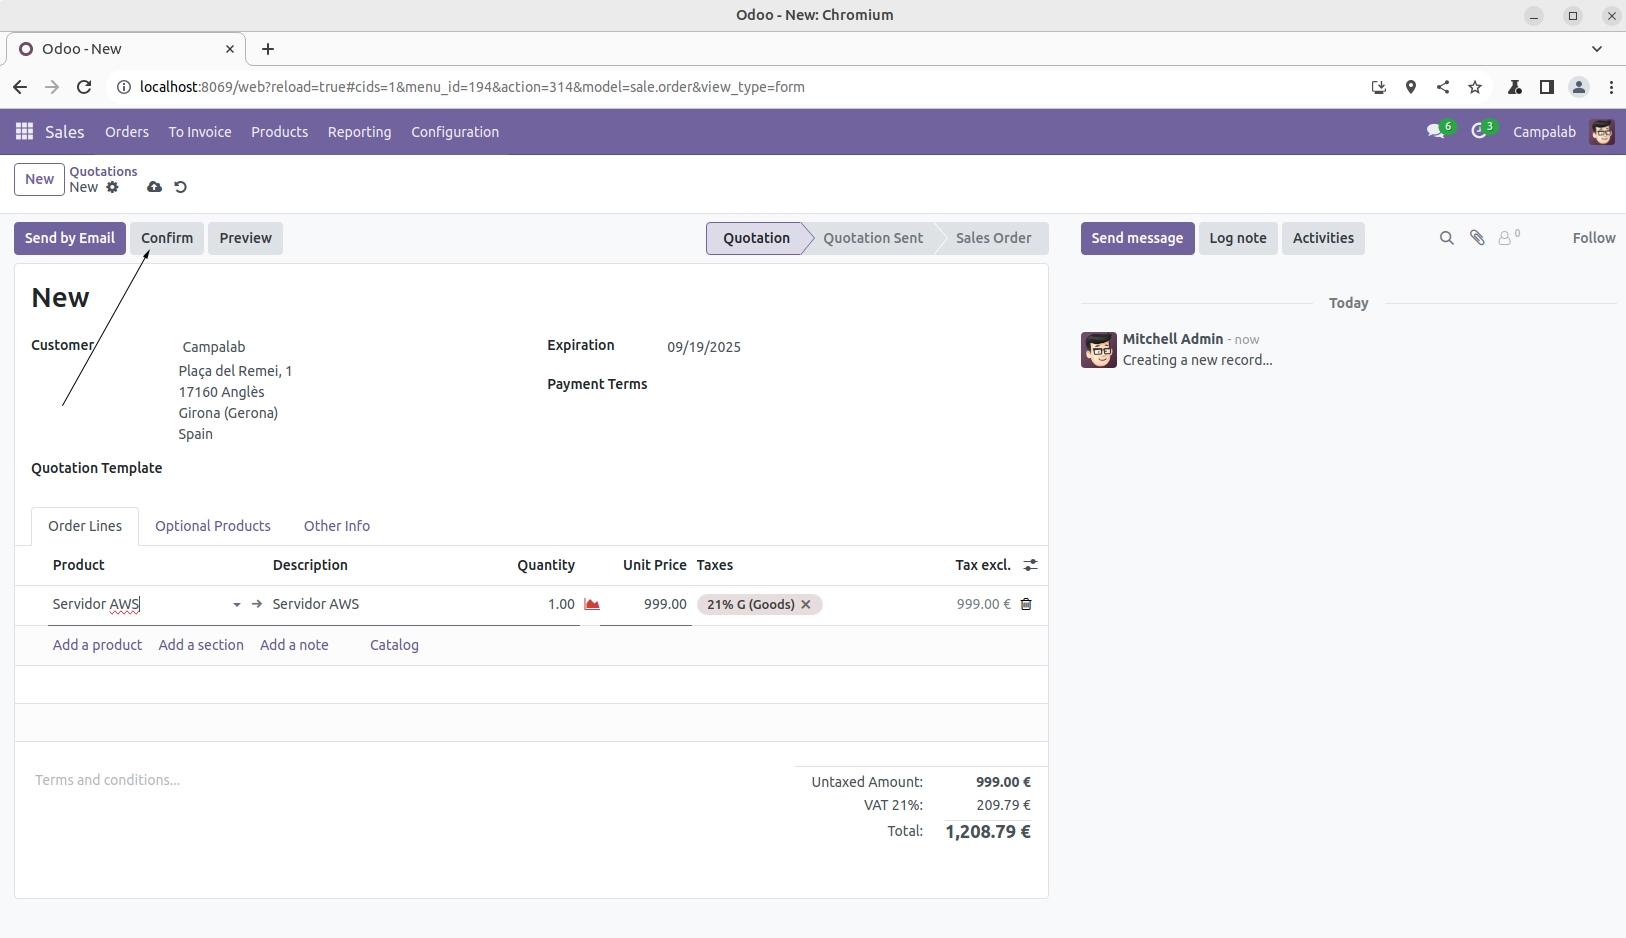
Task: Open the internal link arrow for Servidor AWS
Action: (x=257, y=604)
